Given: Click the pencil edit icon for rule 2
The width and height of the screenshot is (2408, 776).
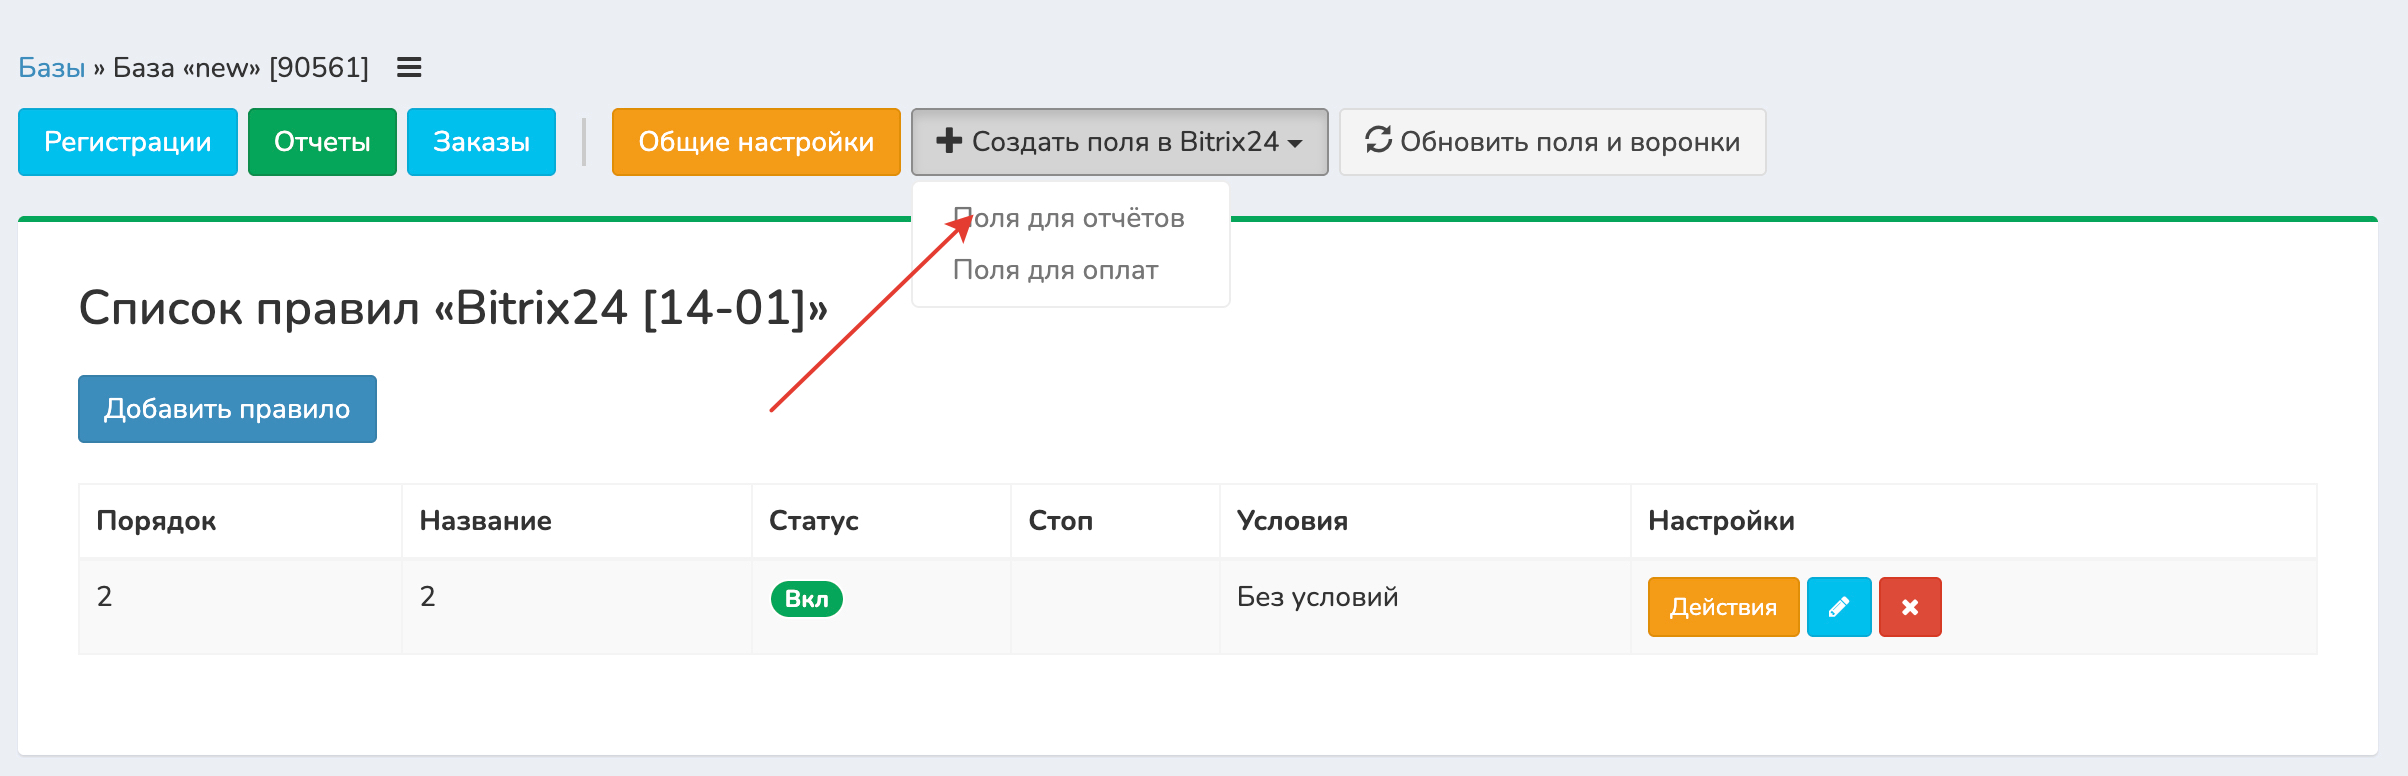Looking at the screenshot, I should coord(1838,607).
